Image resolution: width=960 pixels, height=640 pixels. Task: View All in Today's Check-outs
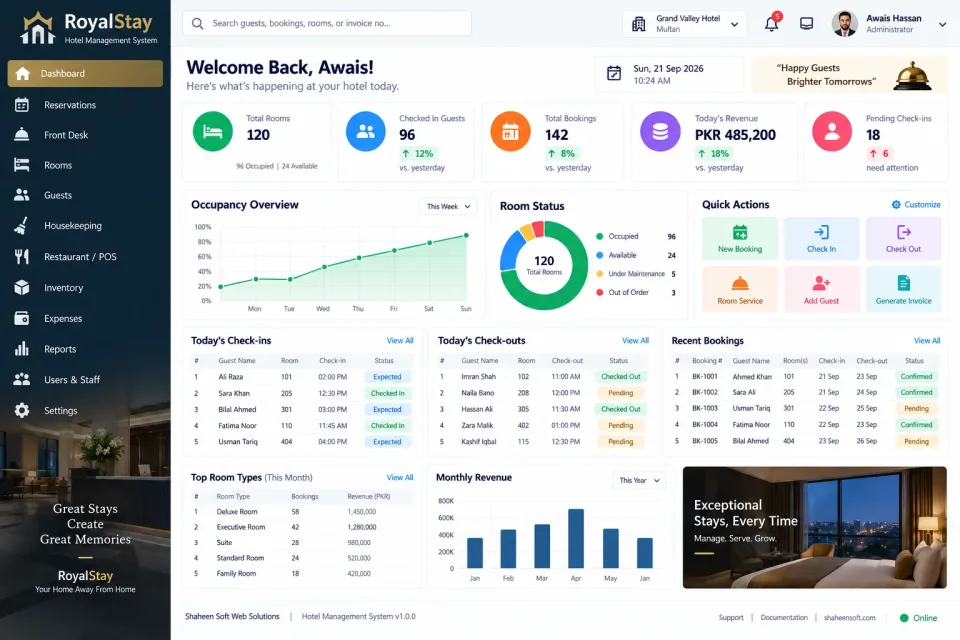[x=636, y=341]
